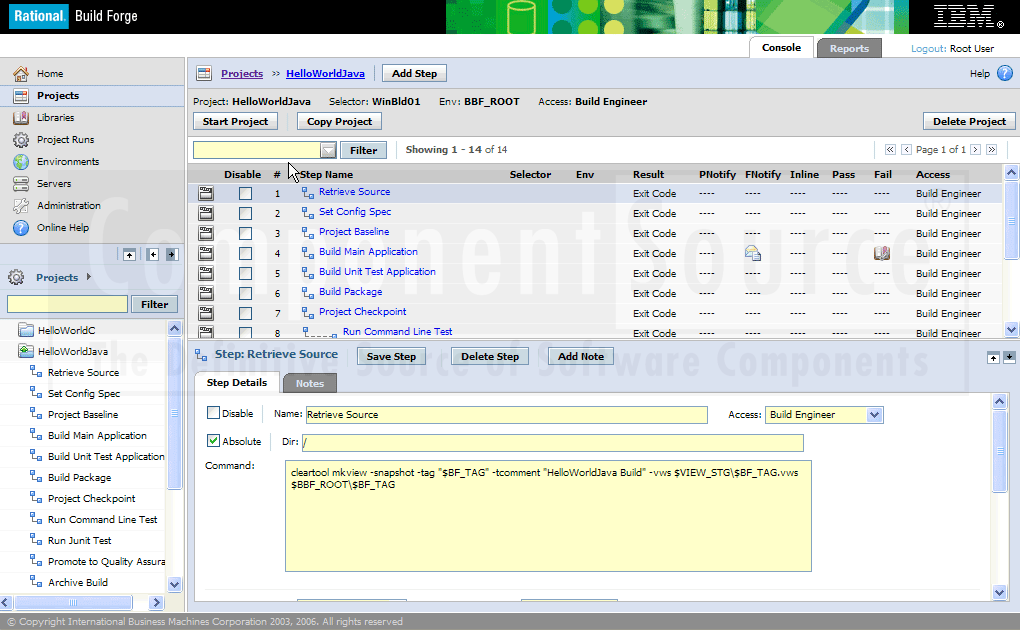Uncheck the Absolute checkbox
The image size is (1020, 630).
(213, 441)
